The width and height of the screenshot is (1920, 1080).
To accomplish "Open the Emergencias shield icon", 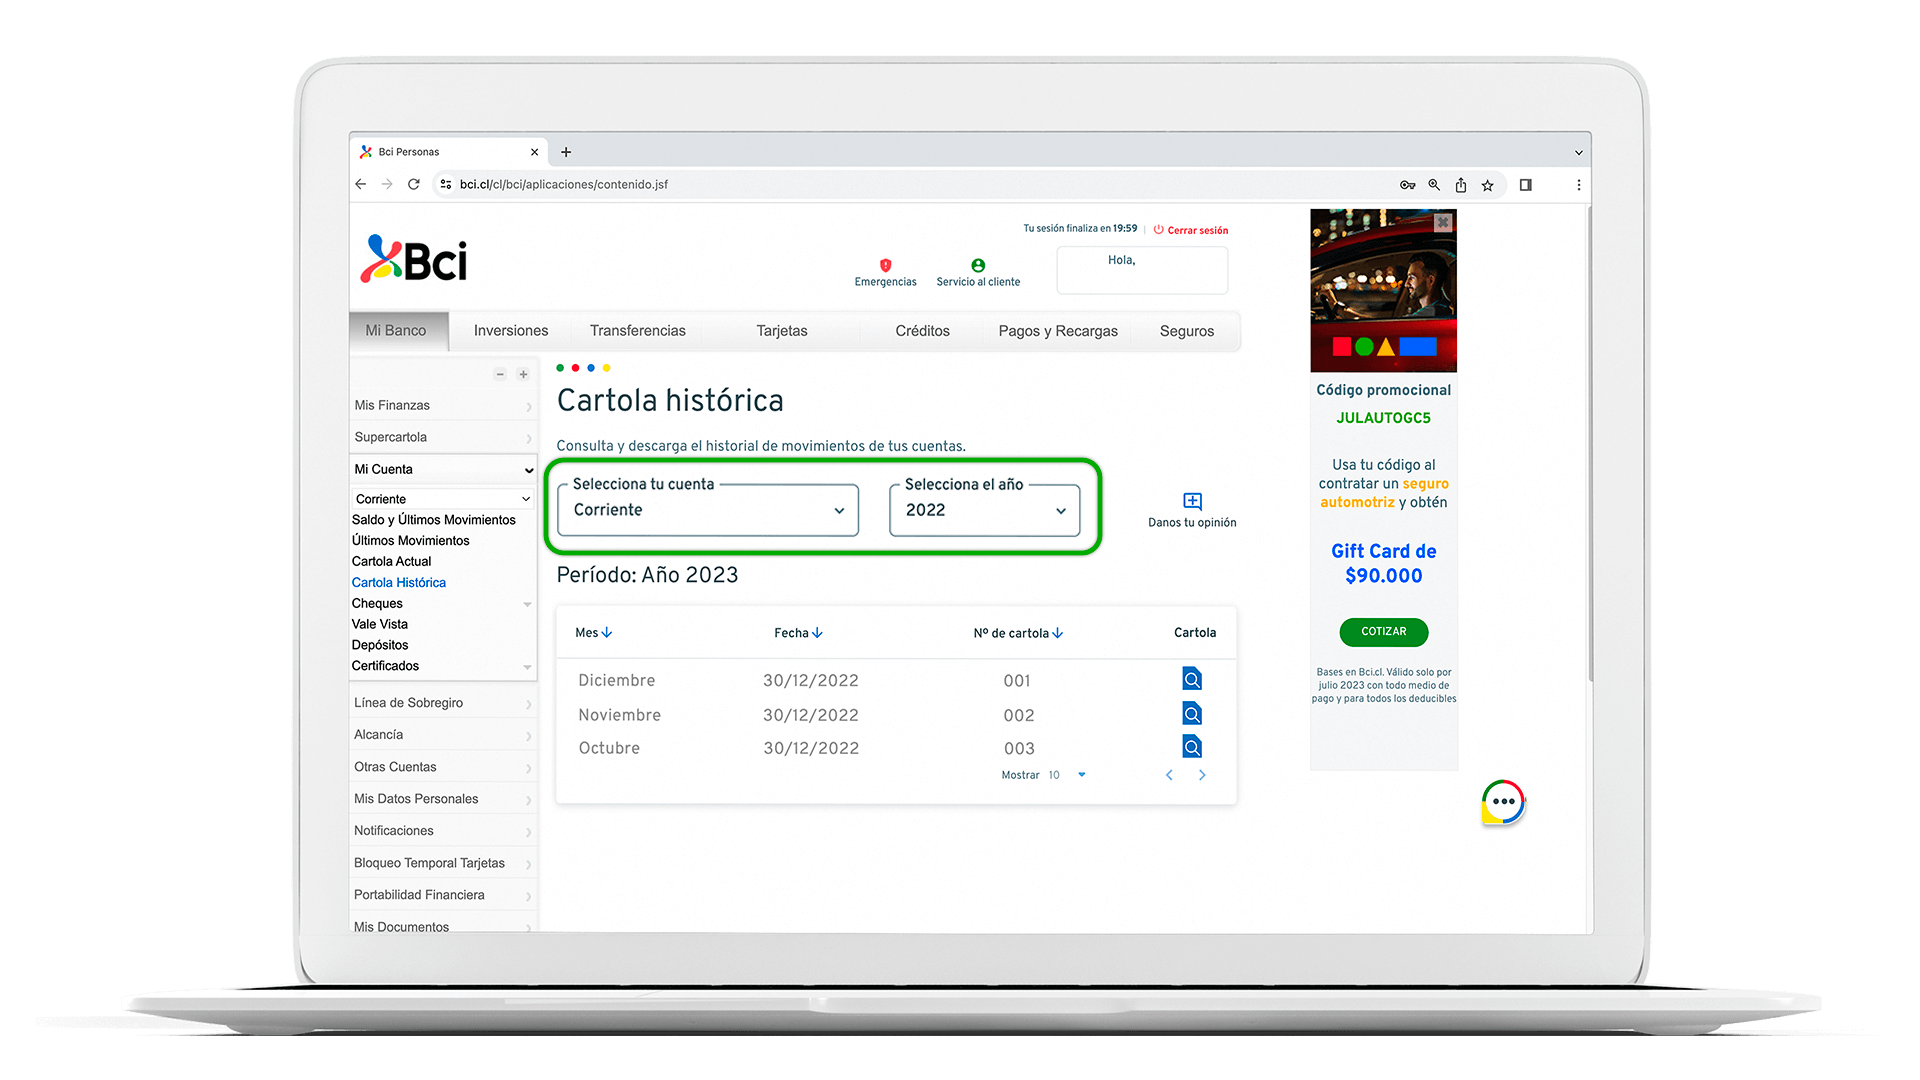I will (x=885, y=266).
